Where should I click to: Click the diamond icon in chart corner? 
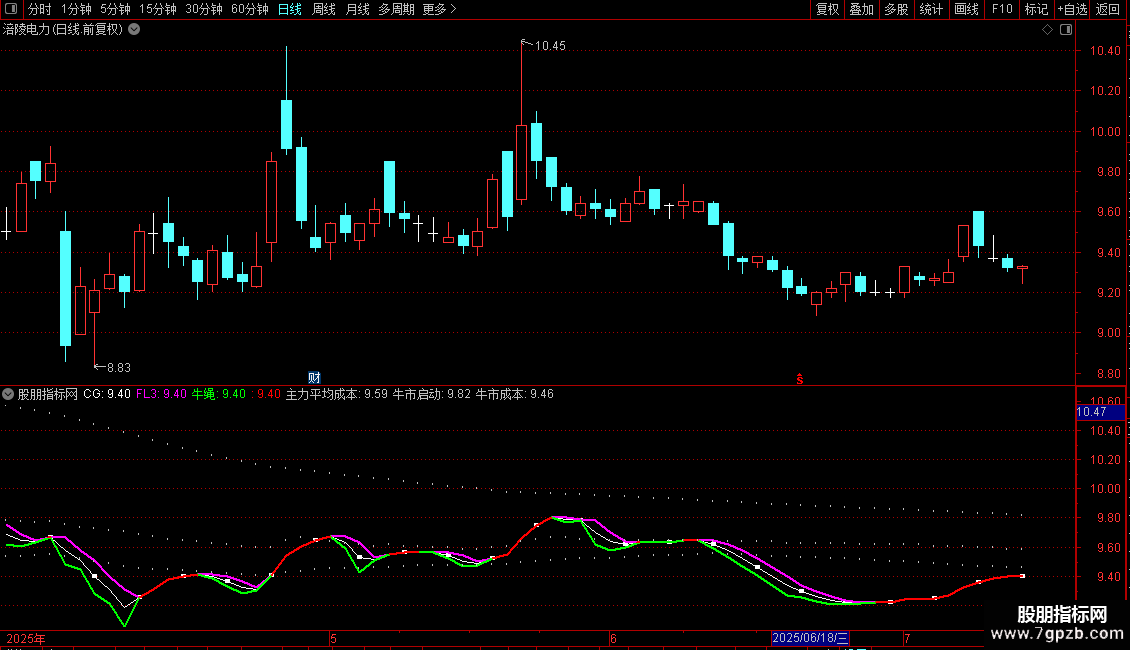[x=1047, y=30]
